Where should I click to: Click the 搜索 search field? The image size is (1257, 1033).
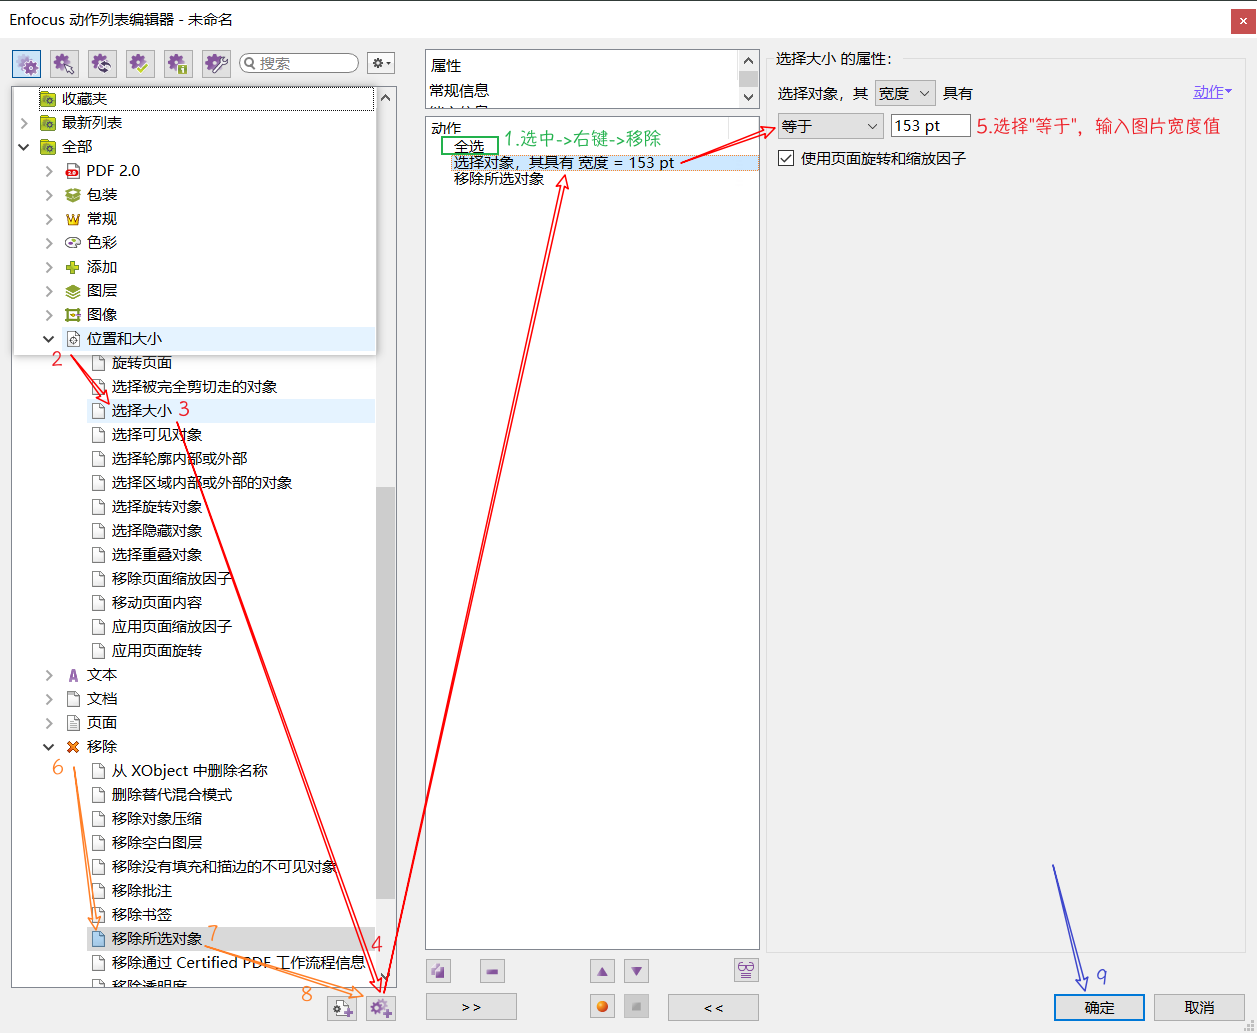(x=299, y=63)
